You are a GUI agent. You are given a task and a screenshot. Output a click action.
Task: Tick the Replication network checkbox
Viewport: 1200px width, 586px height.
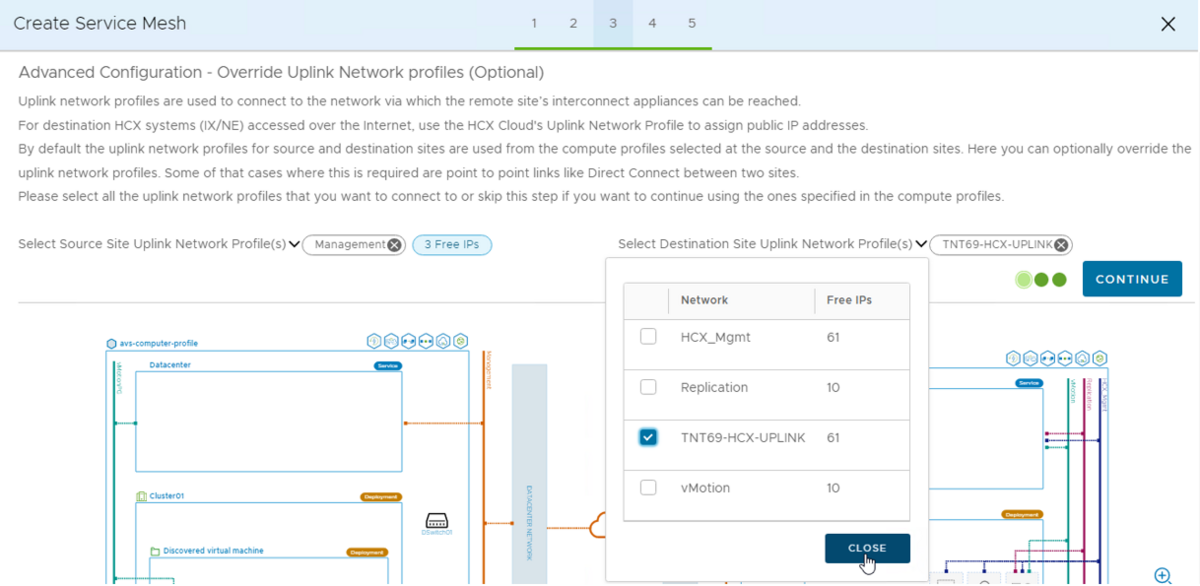[x=648, y=387]
